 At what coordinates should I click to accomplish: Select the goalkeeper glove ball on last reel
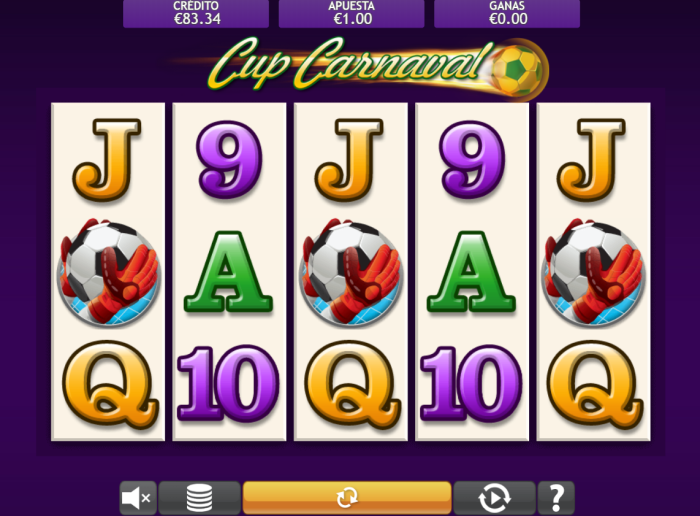593,272
